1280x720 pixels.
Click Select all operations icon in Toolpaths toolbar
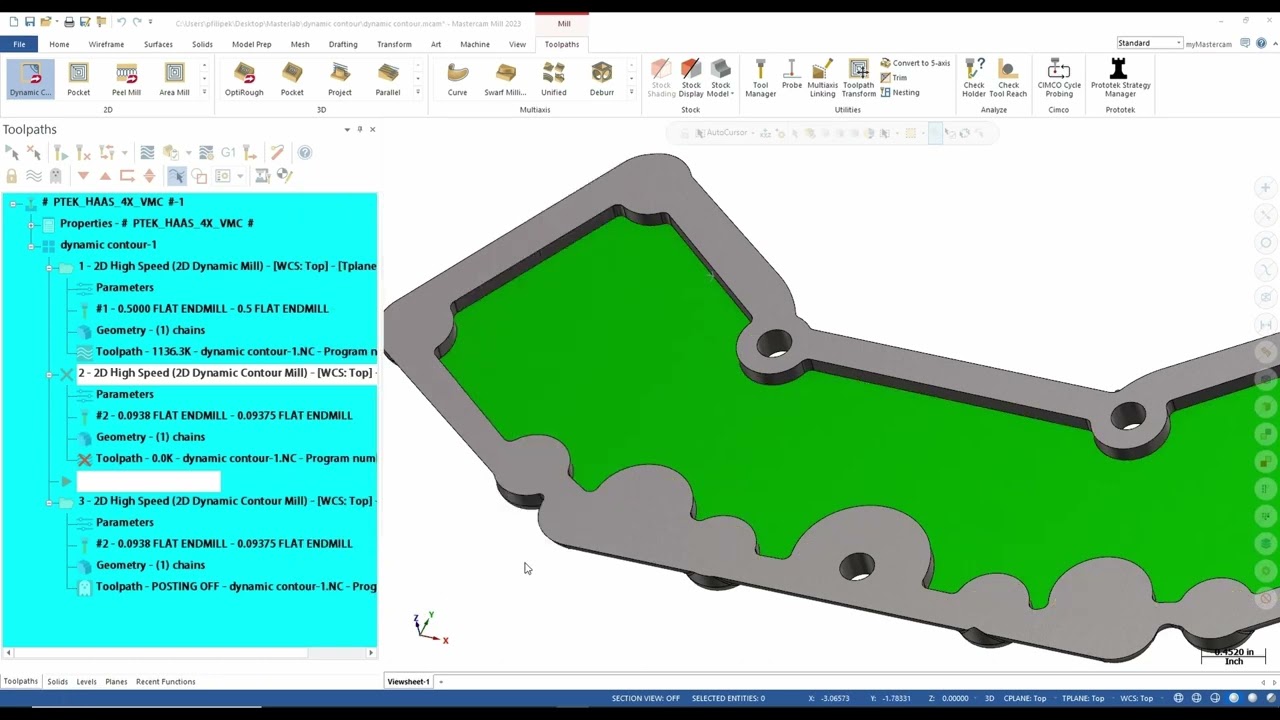tap(12, 153)
